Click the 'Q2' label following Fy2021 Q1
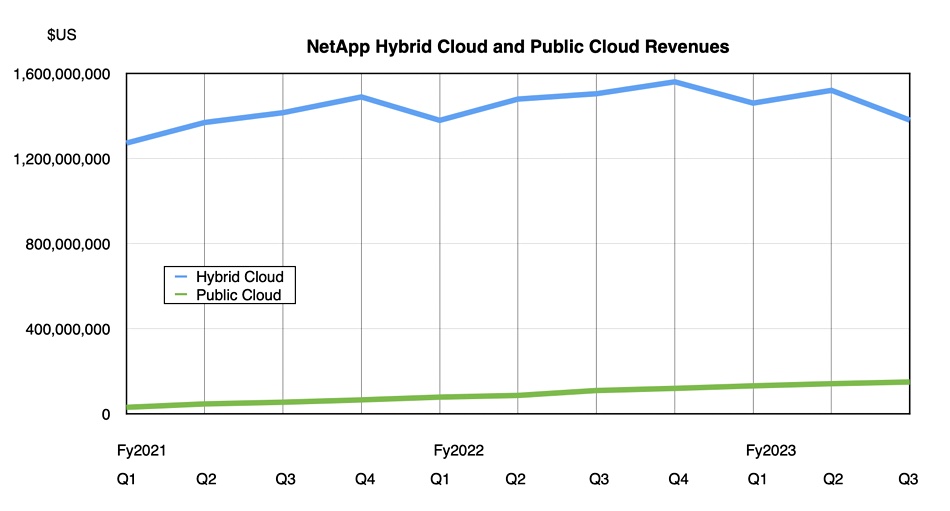 coord(206,479)
